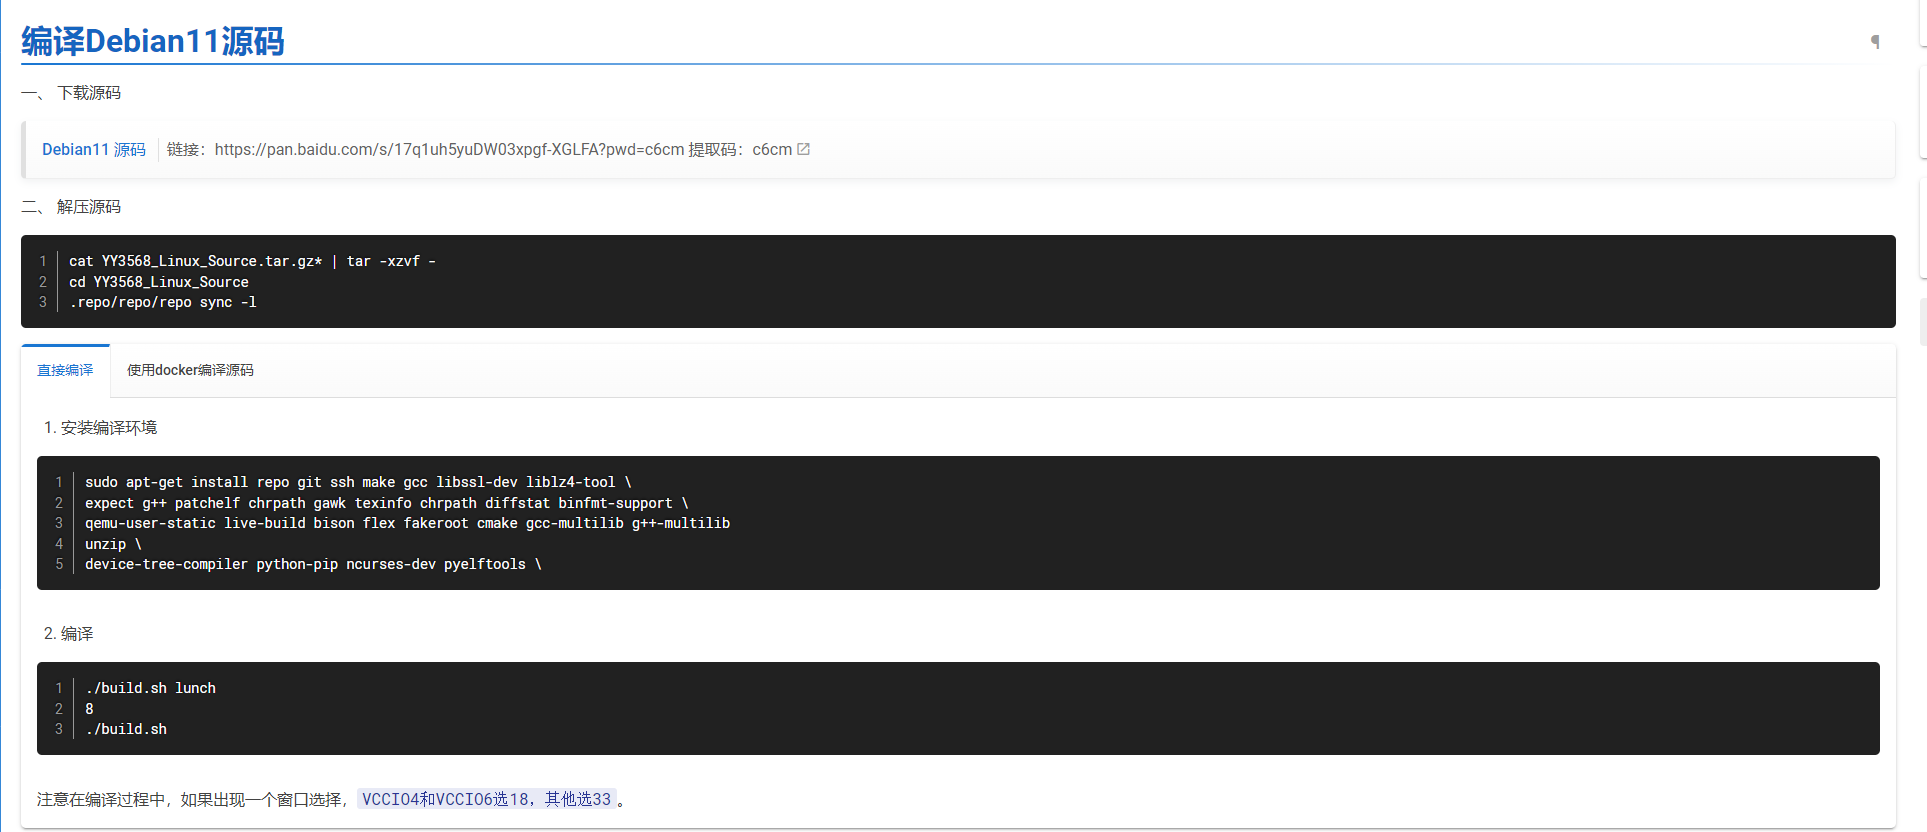The height and width of the screenshot is (832, 1927).
Task: Click the highlighted 'VCCIO4和VCCIO6选18' inline code
Action: click(486, 799)
